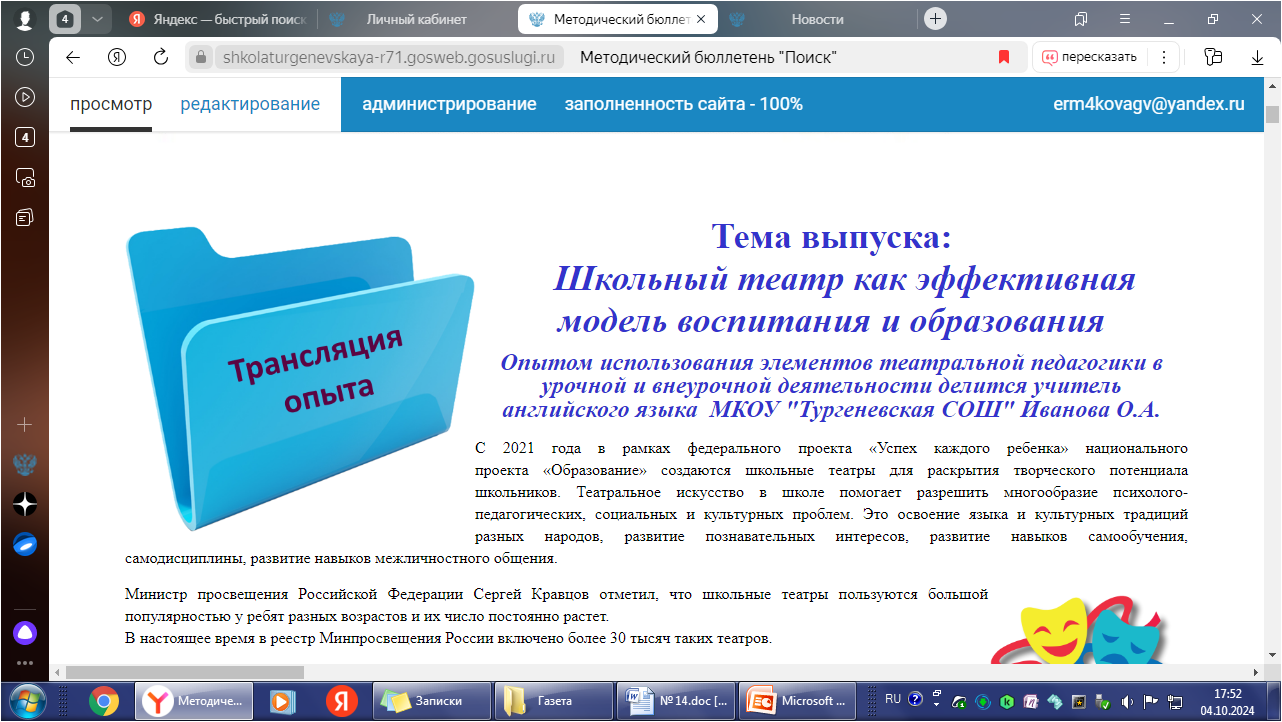Image resolution: width=1282 pixels, height=722 pixels.
Task: Open the red Яндекс taskbar icon
Action: [341, 701]
